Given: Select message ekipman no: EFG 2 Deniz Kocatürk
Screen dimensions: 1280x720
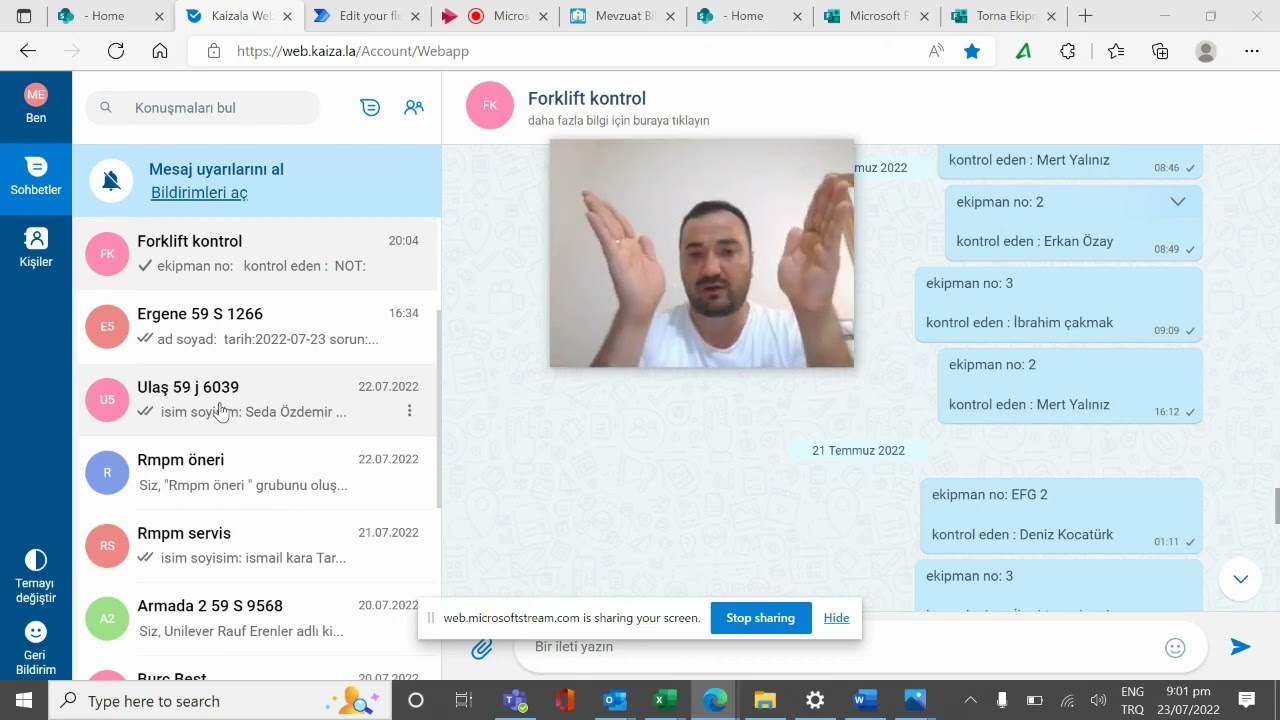Looking at the screenshot, I should click(x=1061, y=515).
